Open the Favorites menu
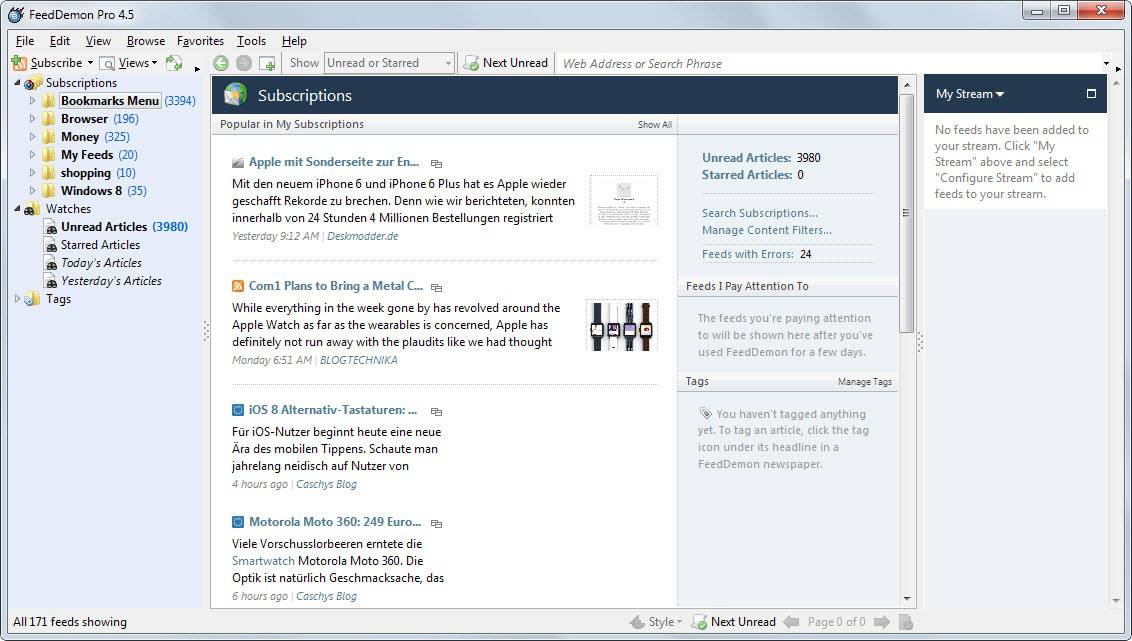The height and width of the screenshot is (641, 1132). click(x=200, y=41)
